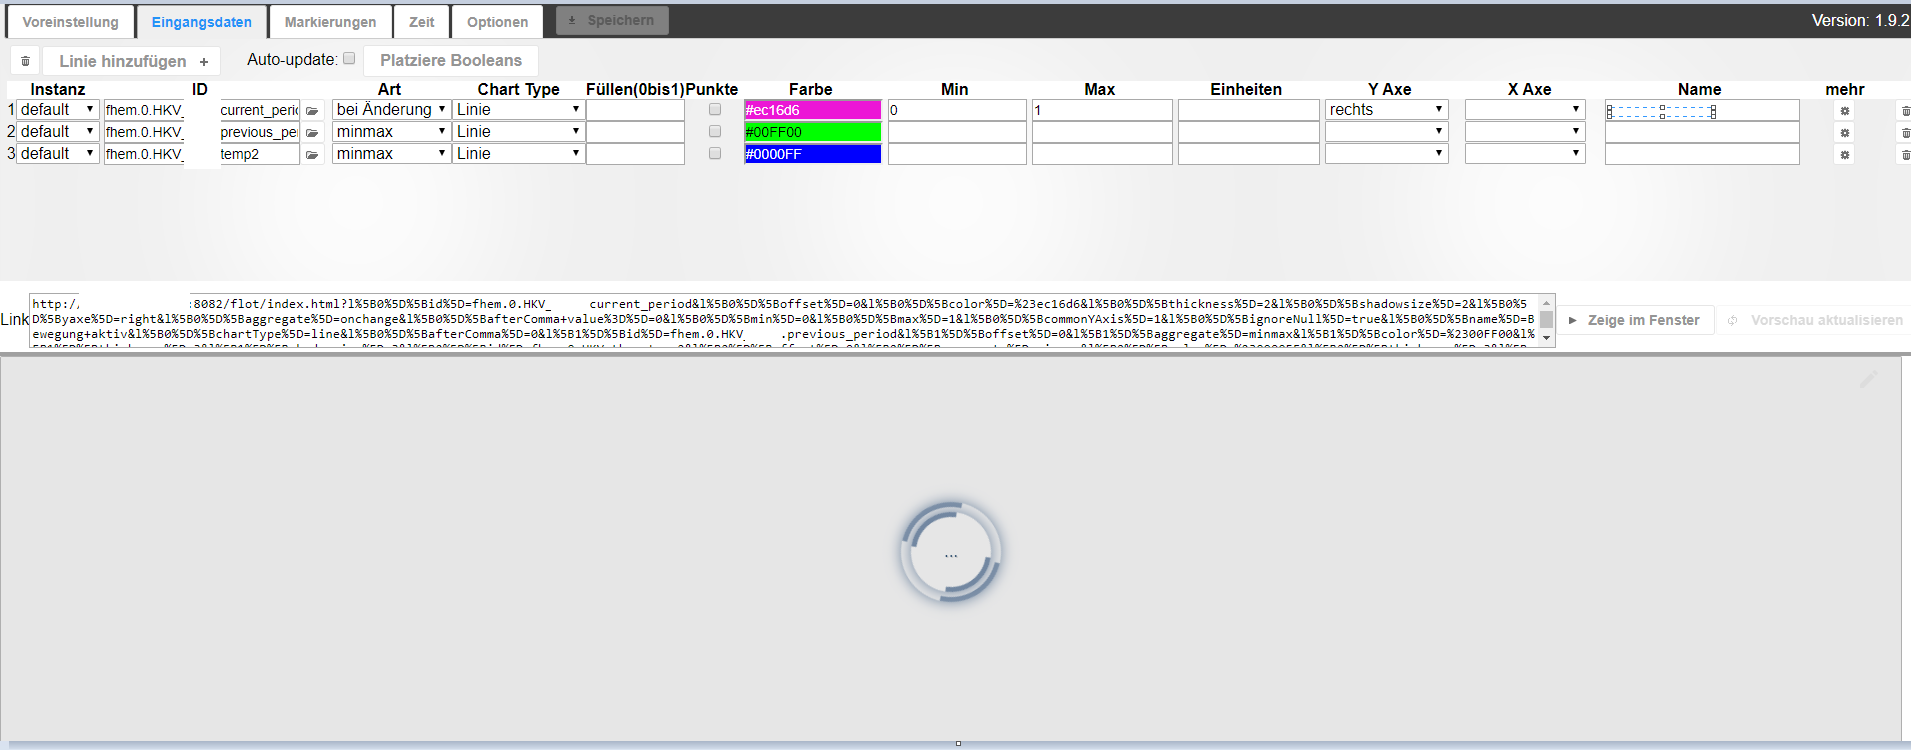1911x750 pixels.
Task: Open Art dropdown 'minmax' in row 3
Action: click(x=391, y=154)
